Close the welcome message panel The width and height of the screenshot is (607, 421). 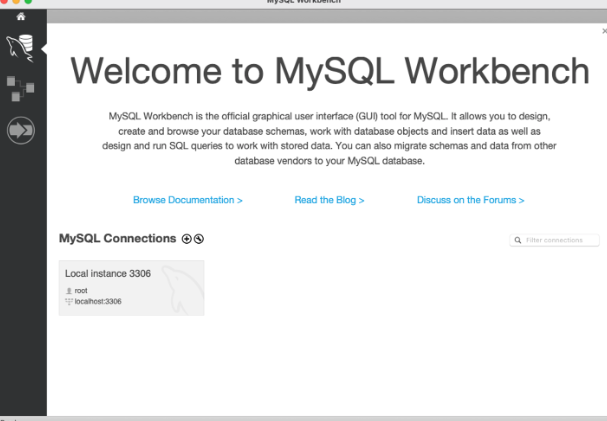604,31
